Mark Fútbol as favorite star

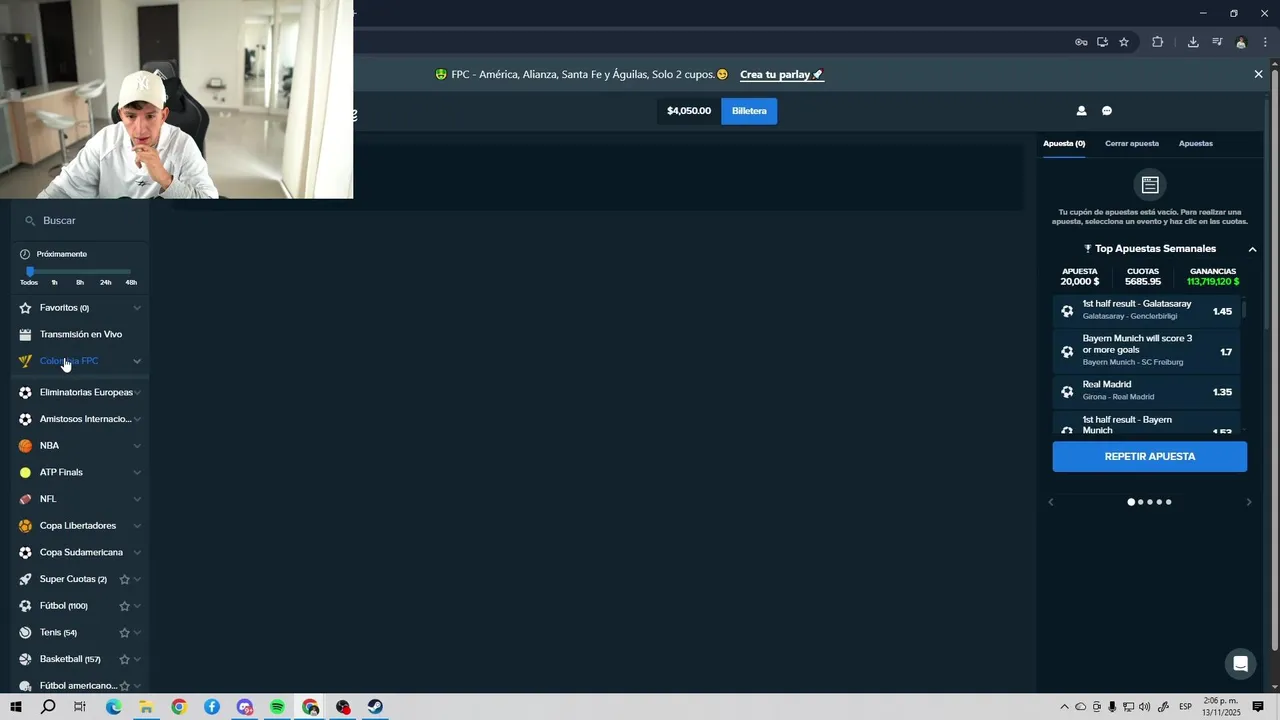(125, 606)
